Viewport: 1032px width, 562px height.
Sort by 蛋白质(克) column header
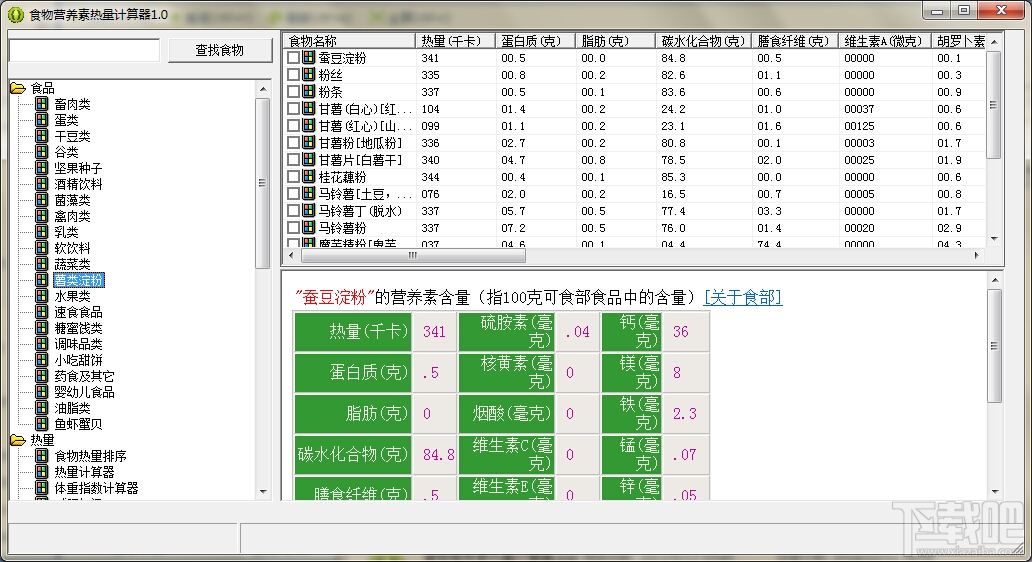[x=535, y=41]
